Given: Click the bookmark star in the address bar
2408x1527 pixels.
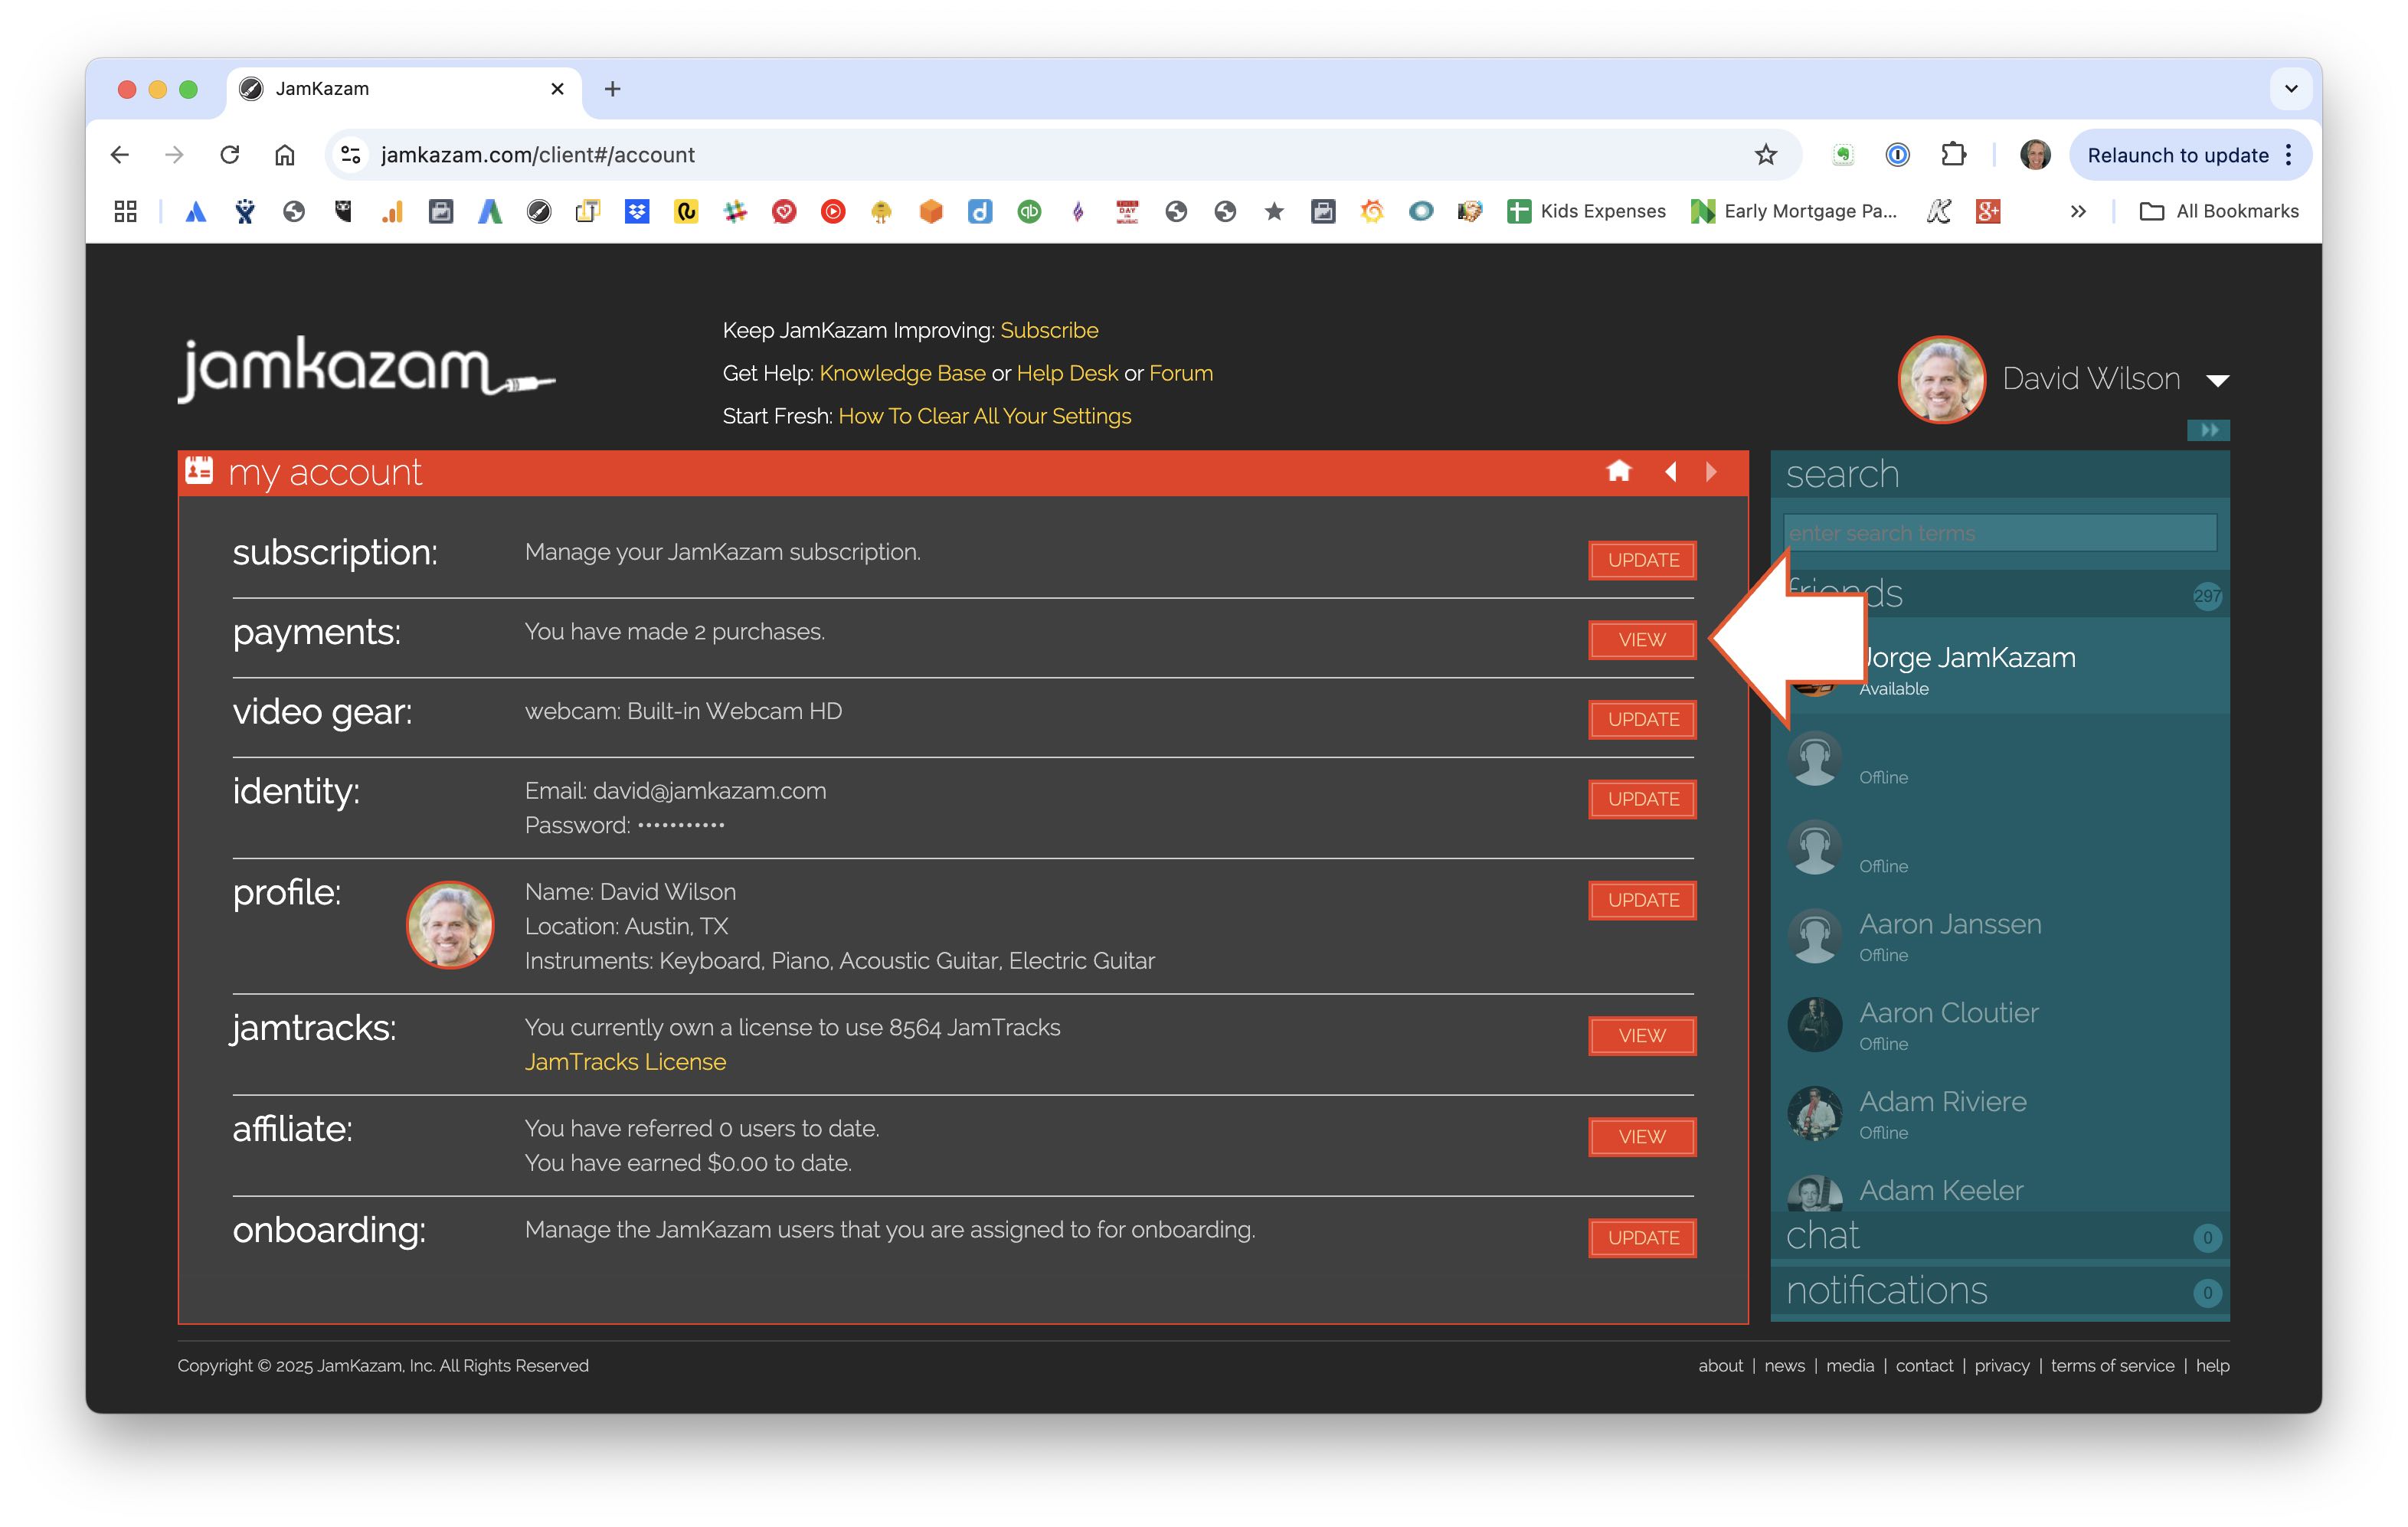Looking at the screenshot, I should (1765, 155).
